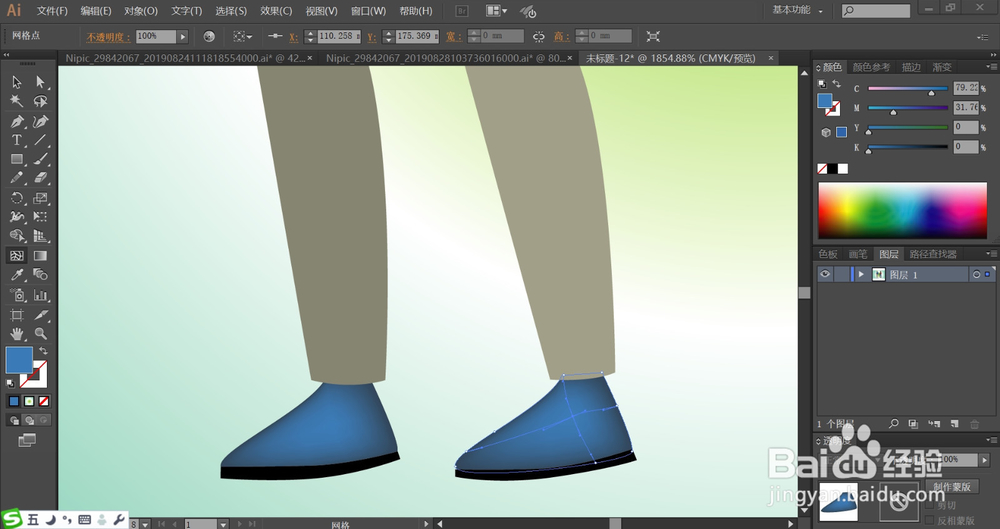The width and height of the screenshot is (1000, 529).
Task: Select the Line Segment tool
Action: (40, 140)
